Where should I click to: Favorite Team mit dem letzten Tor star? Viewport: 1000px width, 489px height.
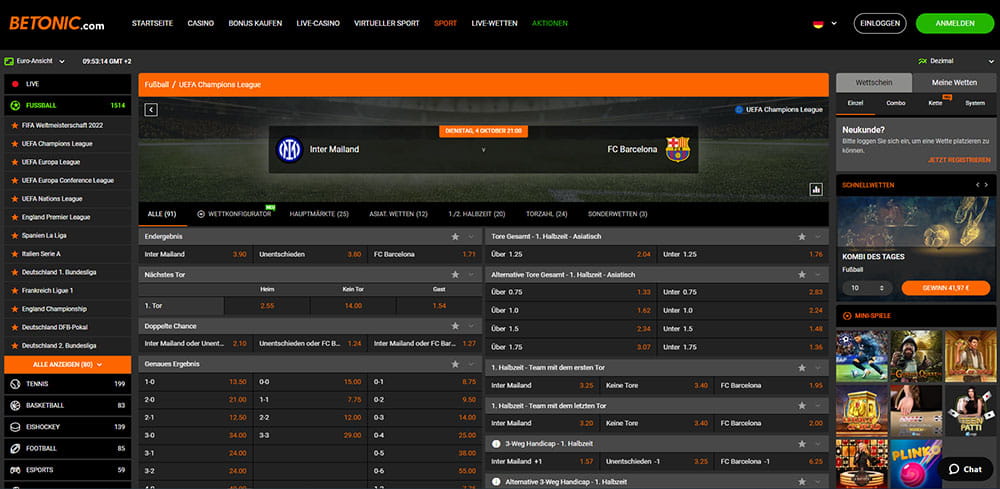[802, 406]
